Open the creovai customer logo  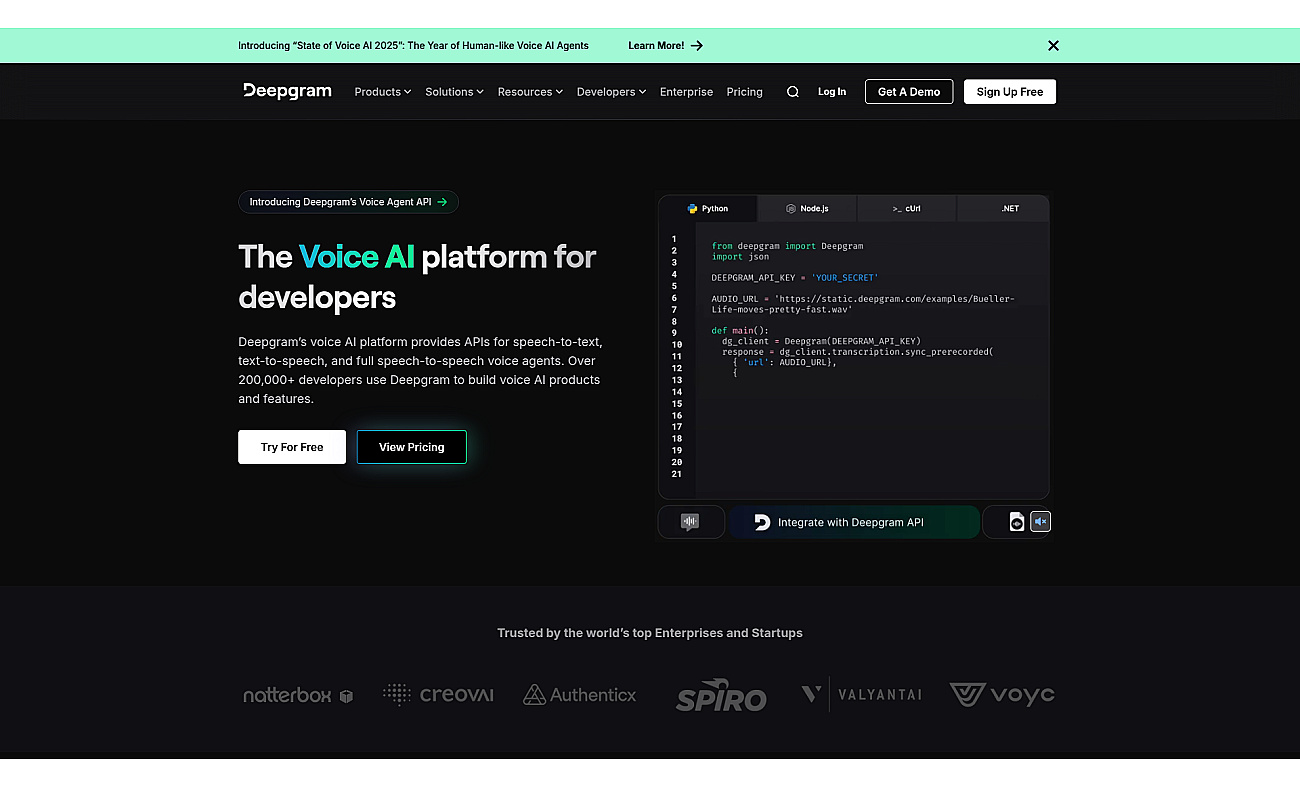coord(438,694)
